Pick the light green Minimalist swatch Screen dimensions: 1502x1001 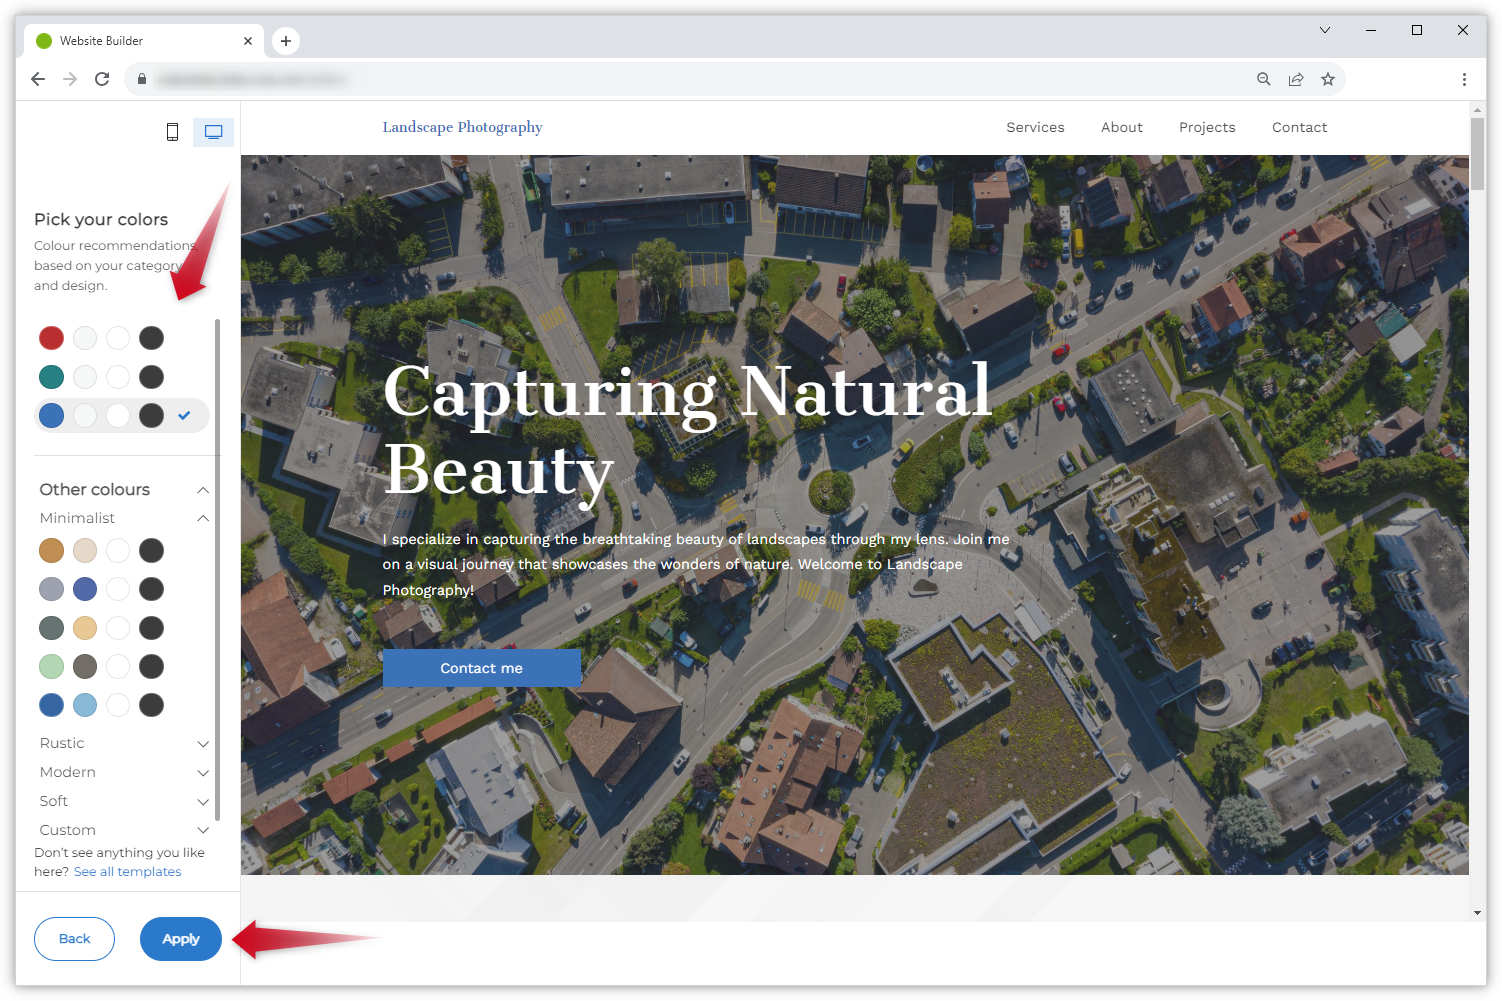[x=52, y=666]
